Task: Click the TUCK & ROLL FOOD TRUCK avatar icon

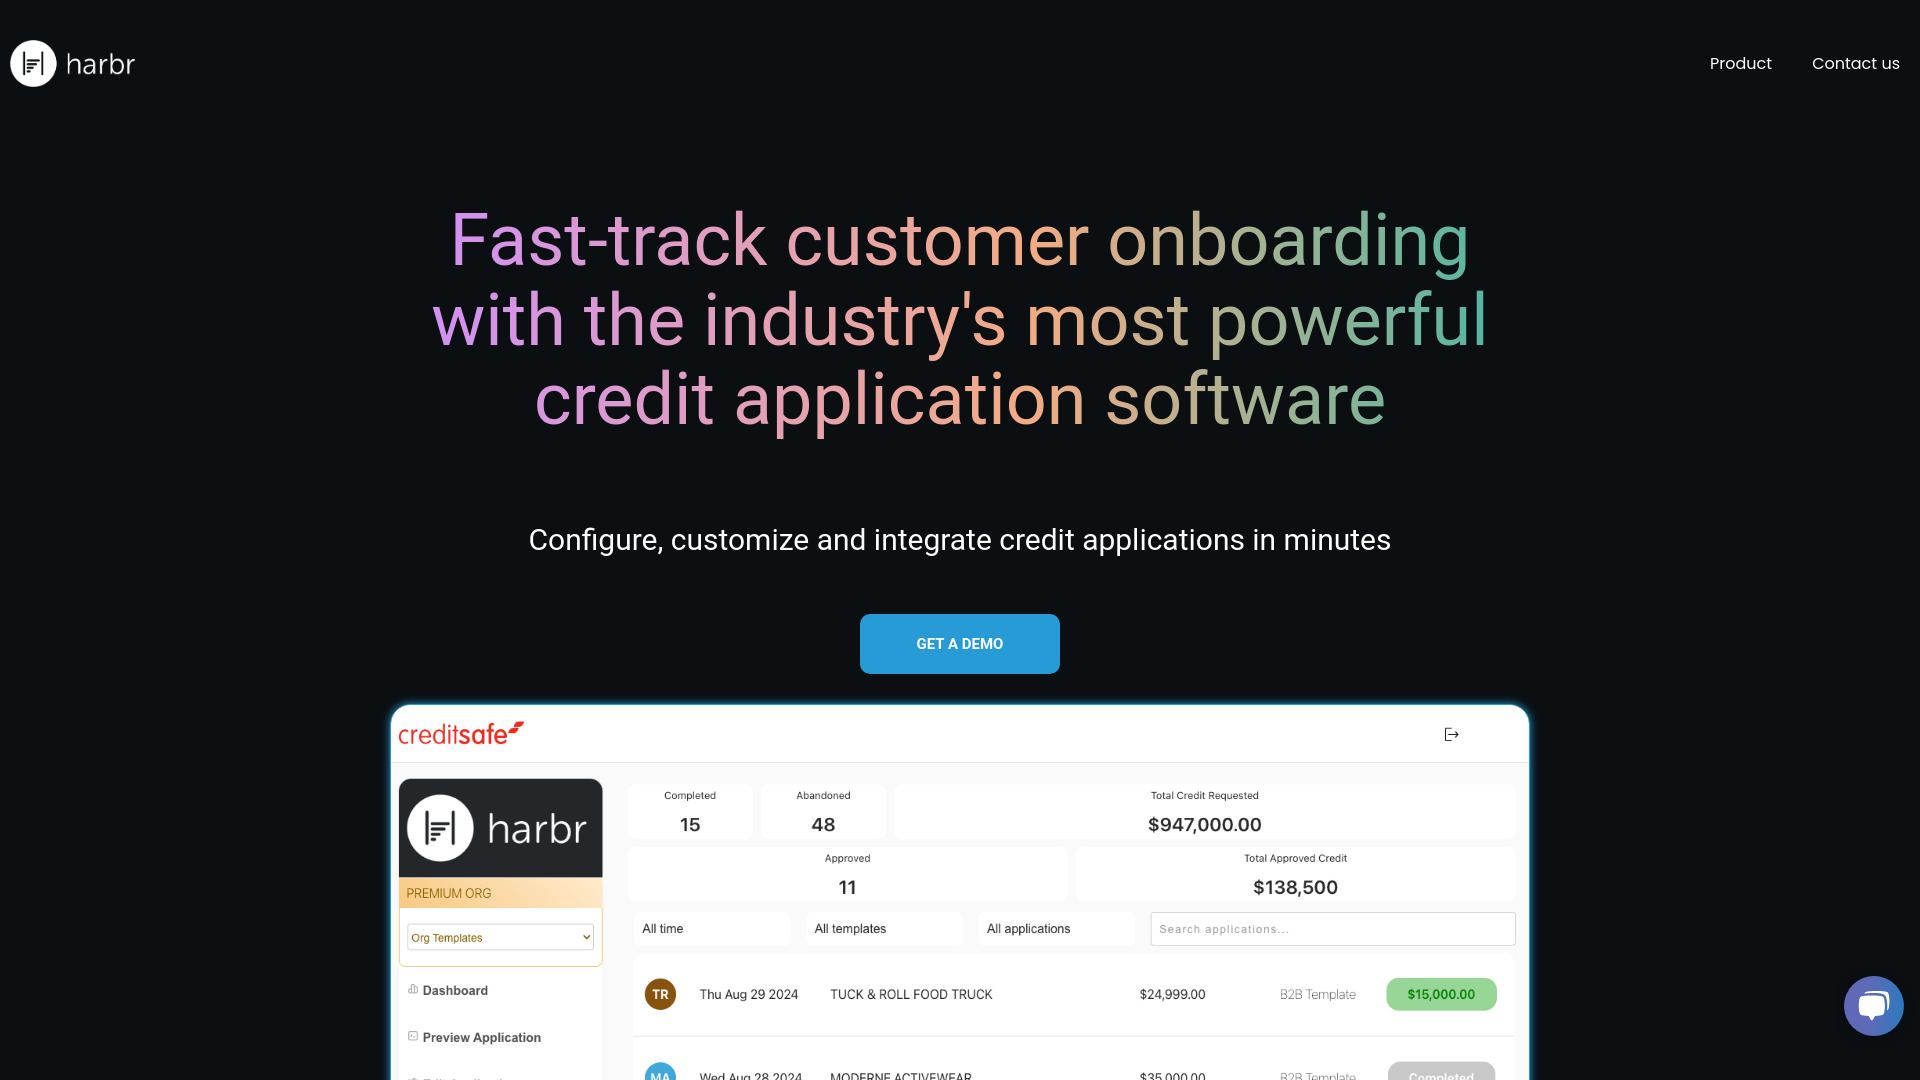Action: click(659, 994)
